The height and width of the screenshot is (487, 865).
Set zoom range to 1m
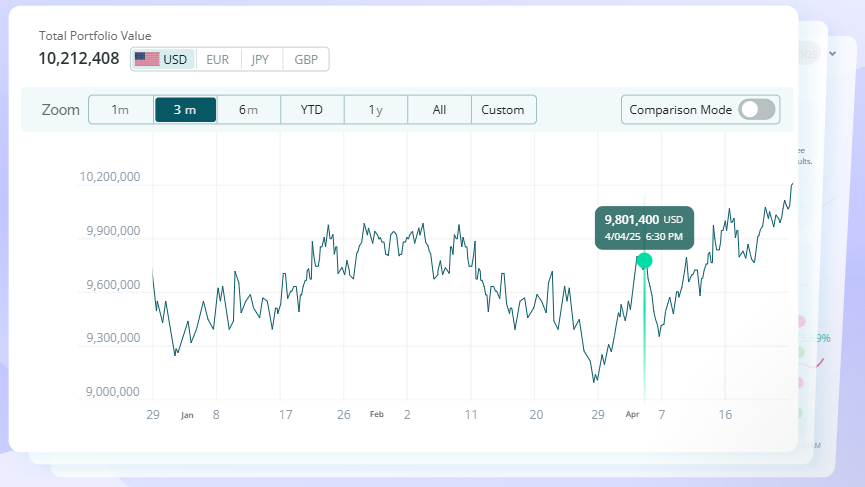click(x=120, y=110)
